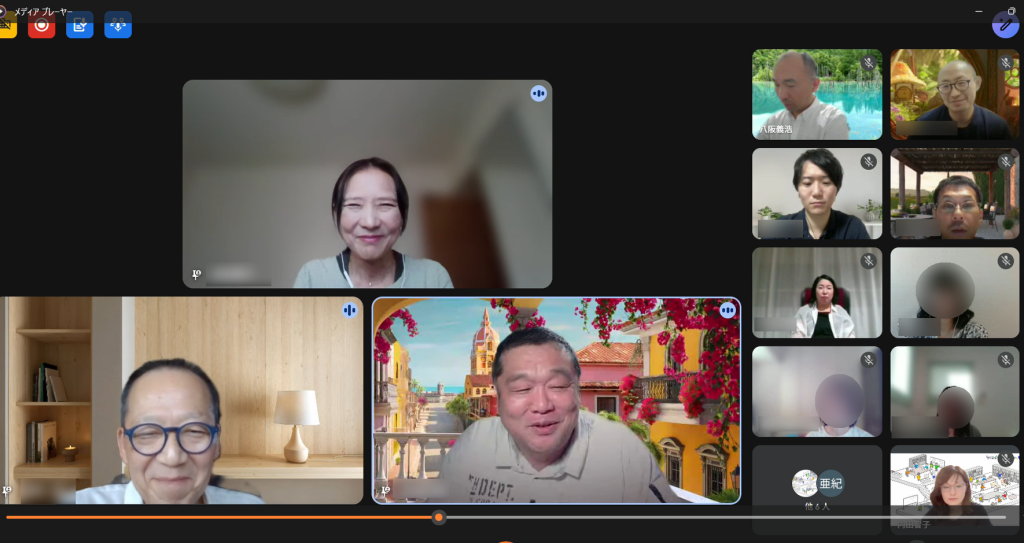Click the red record button icon

(41, 25)
